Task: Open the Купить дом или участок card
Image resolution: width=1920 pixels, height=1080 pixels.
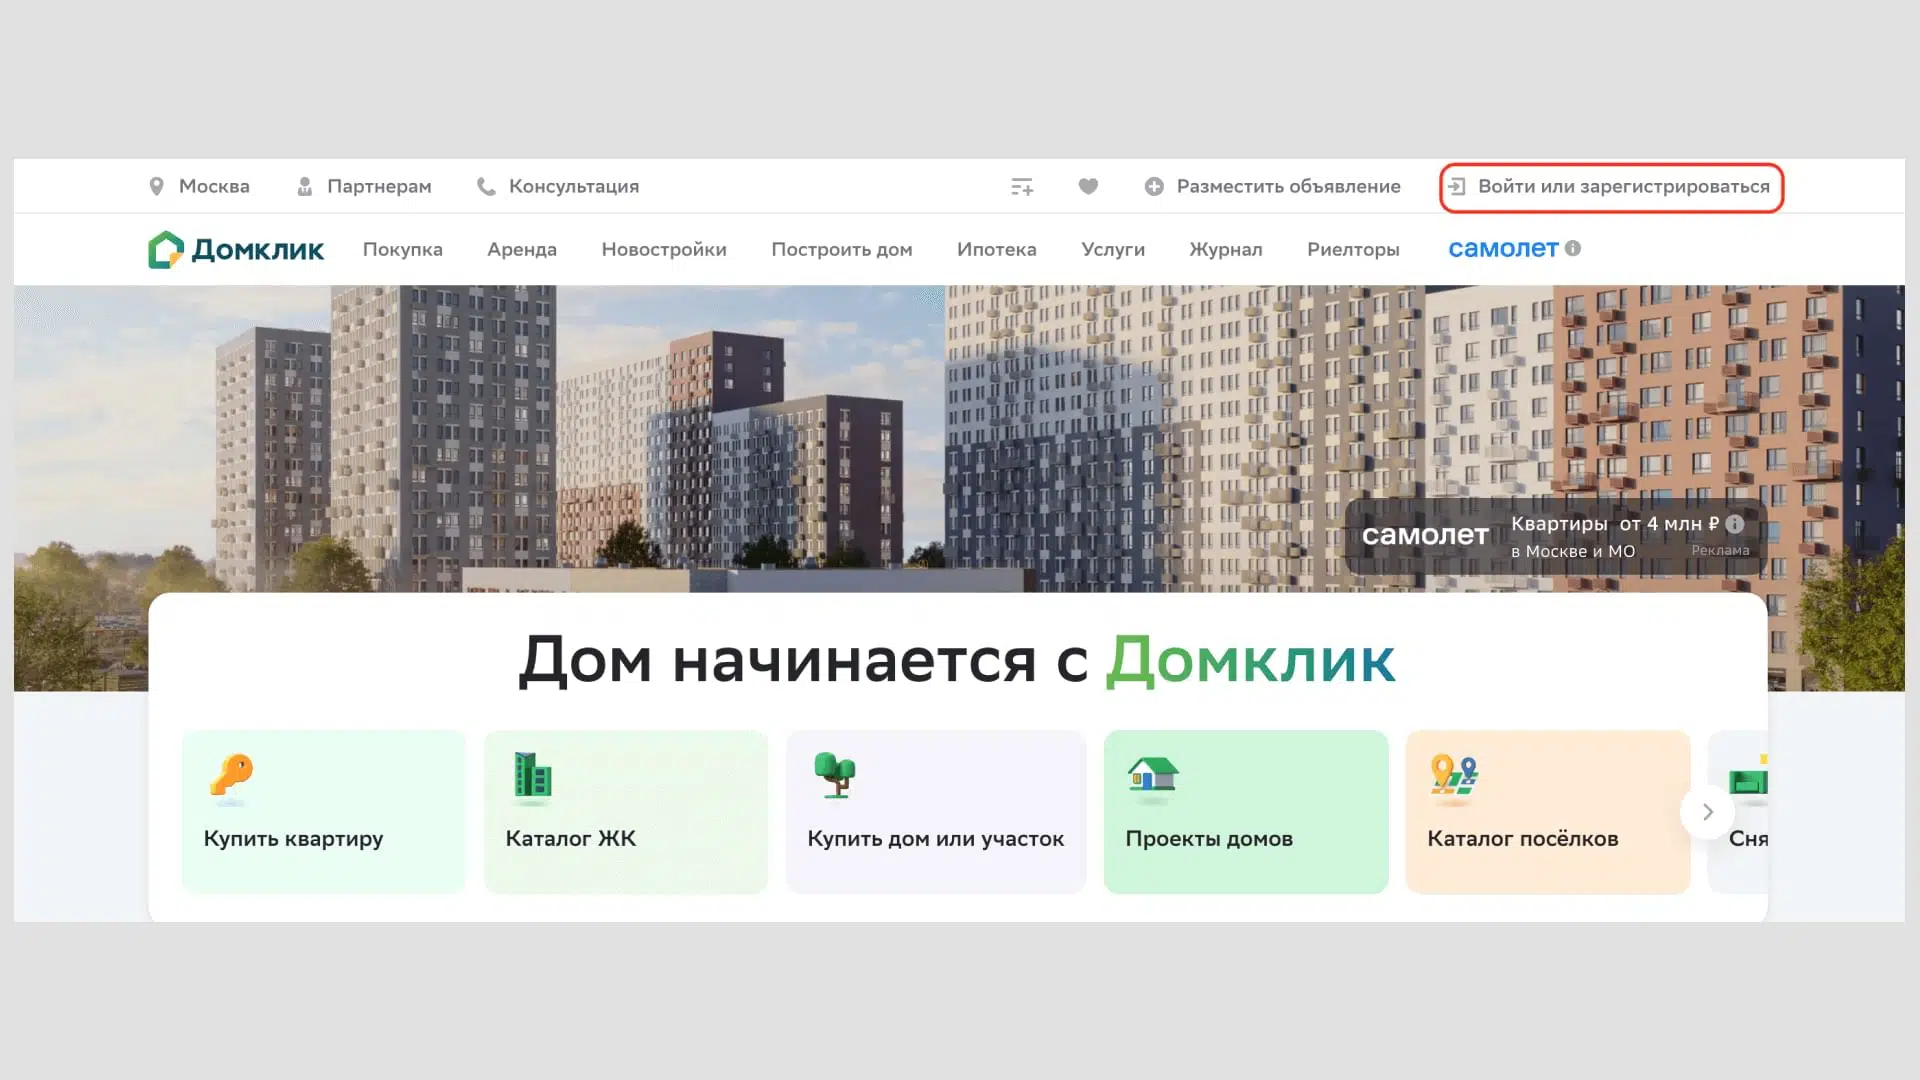Action: click(936, 812)
